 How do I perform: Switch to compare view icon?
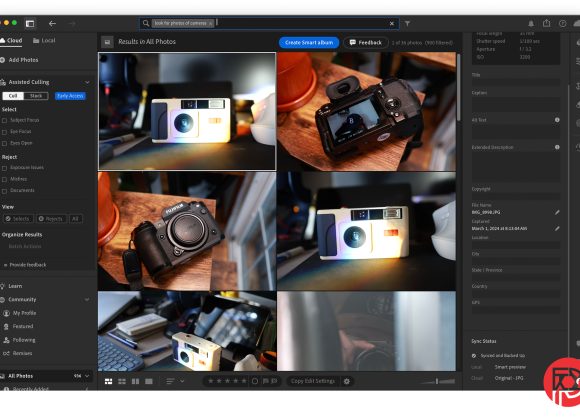tap(135, 381)
